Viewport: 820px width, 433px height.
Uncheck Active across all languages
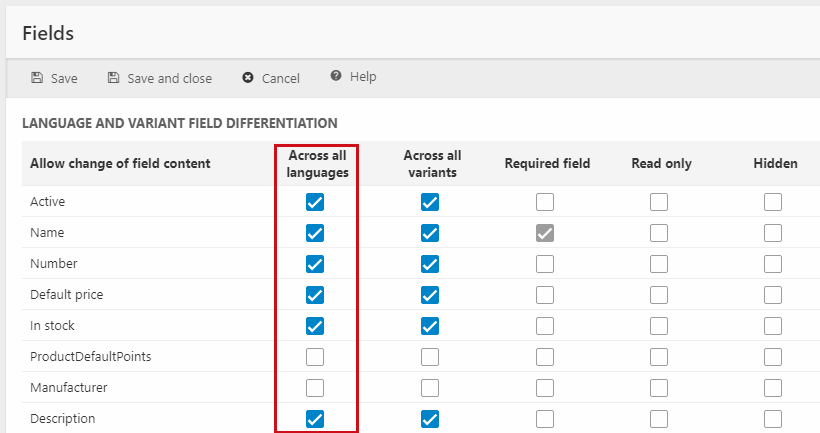pos(315,202)
